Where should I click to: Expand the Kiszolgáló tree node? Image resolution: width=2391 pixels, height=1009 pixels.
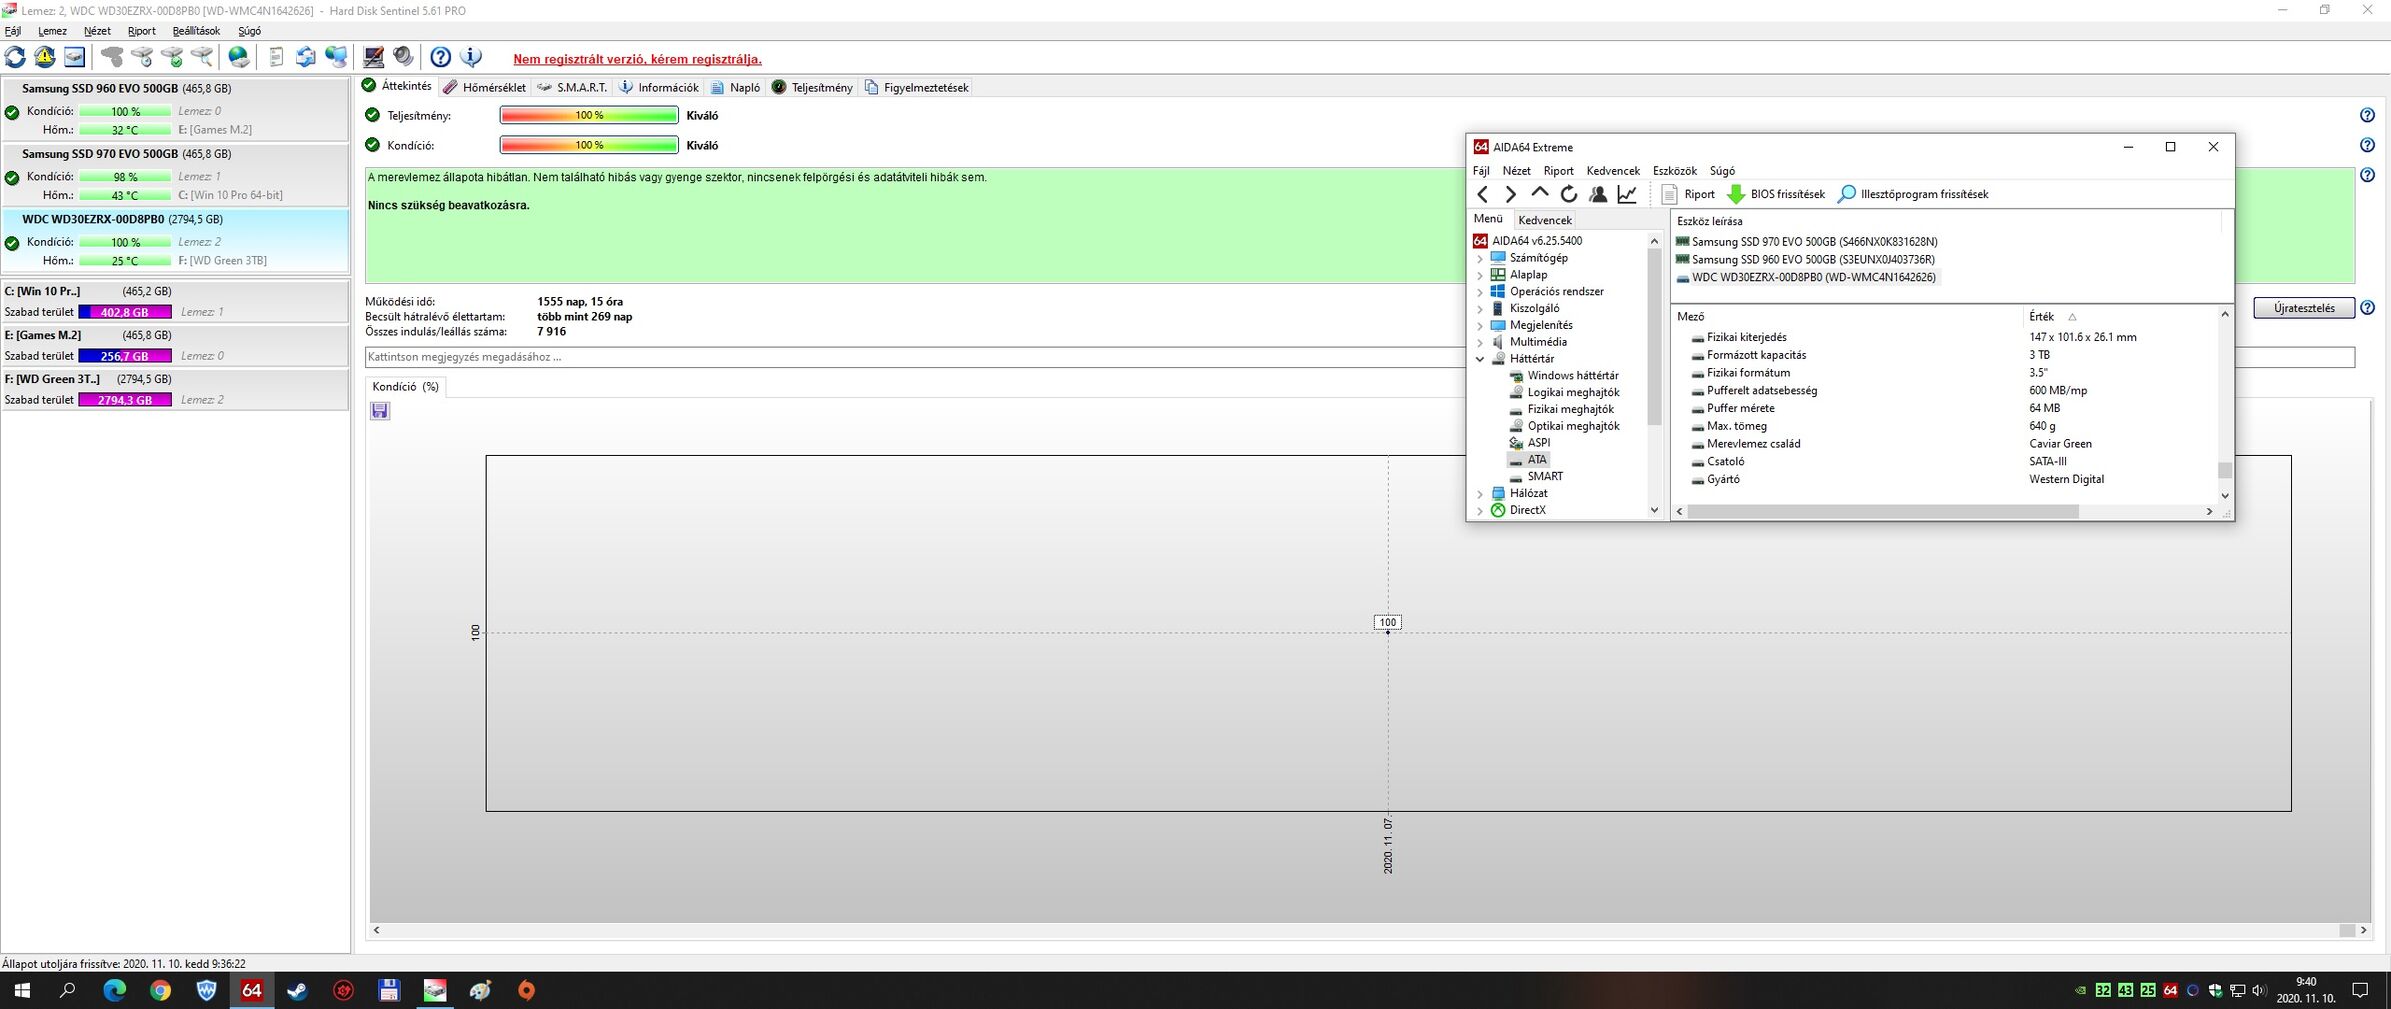point(1480,309)
